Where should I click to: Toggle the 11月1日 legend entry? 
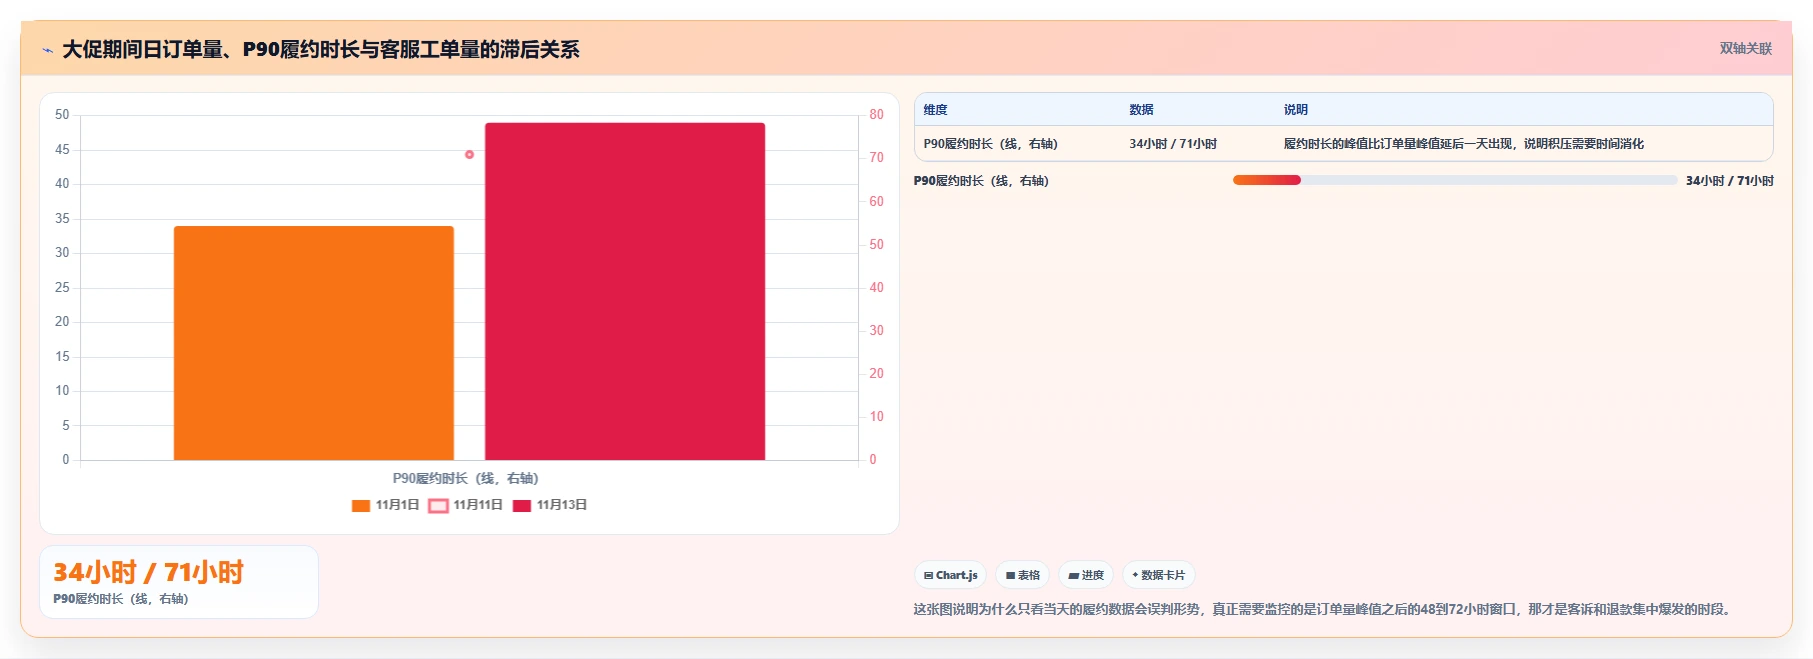(x=385, y=505)
